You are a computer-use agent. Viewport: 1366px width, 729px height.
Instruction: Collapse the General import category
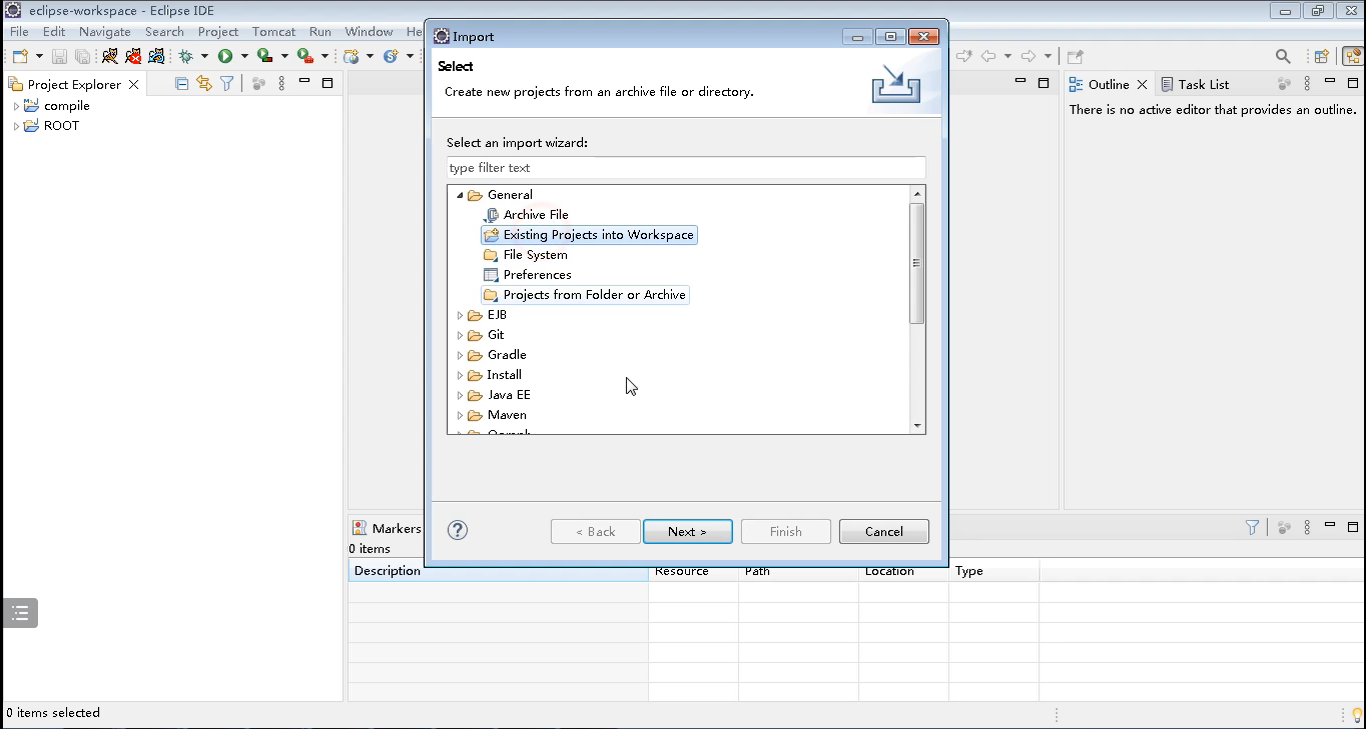point(460,195)
